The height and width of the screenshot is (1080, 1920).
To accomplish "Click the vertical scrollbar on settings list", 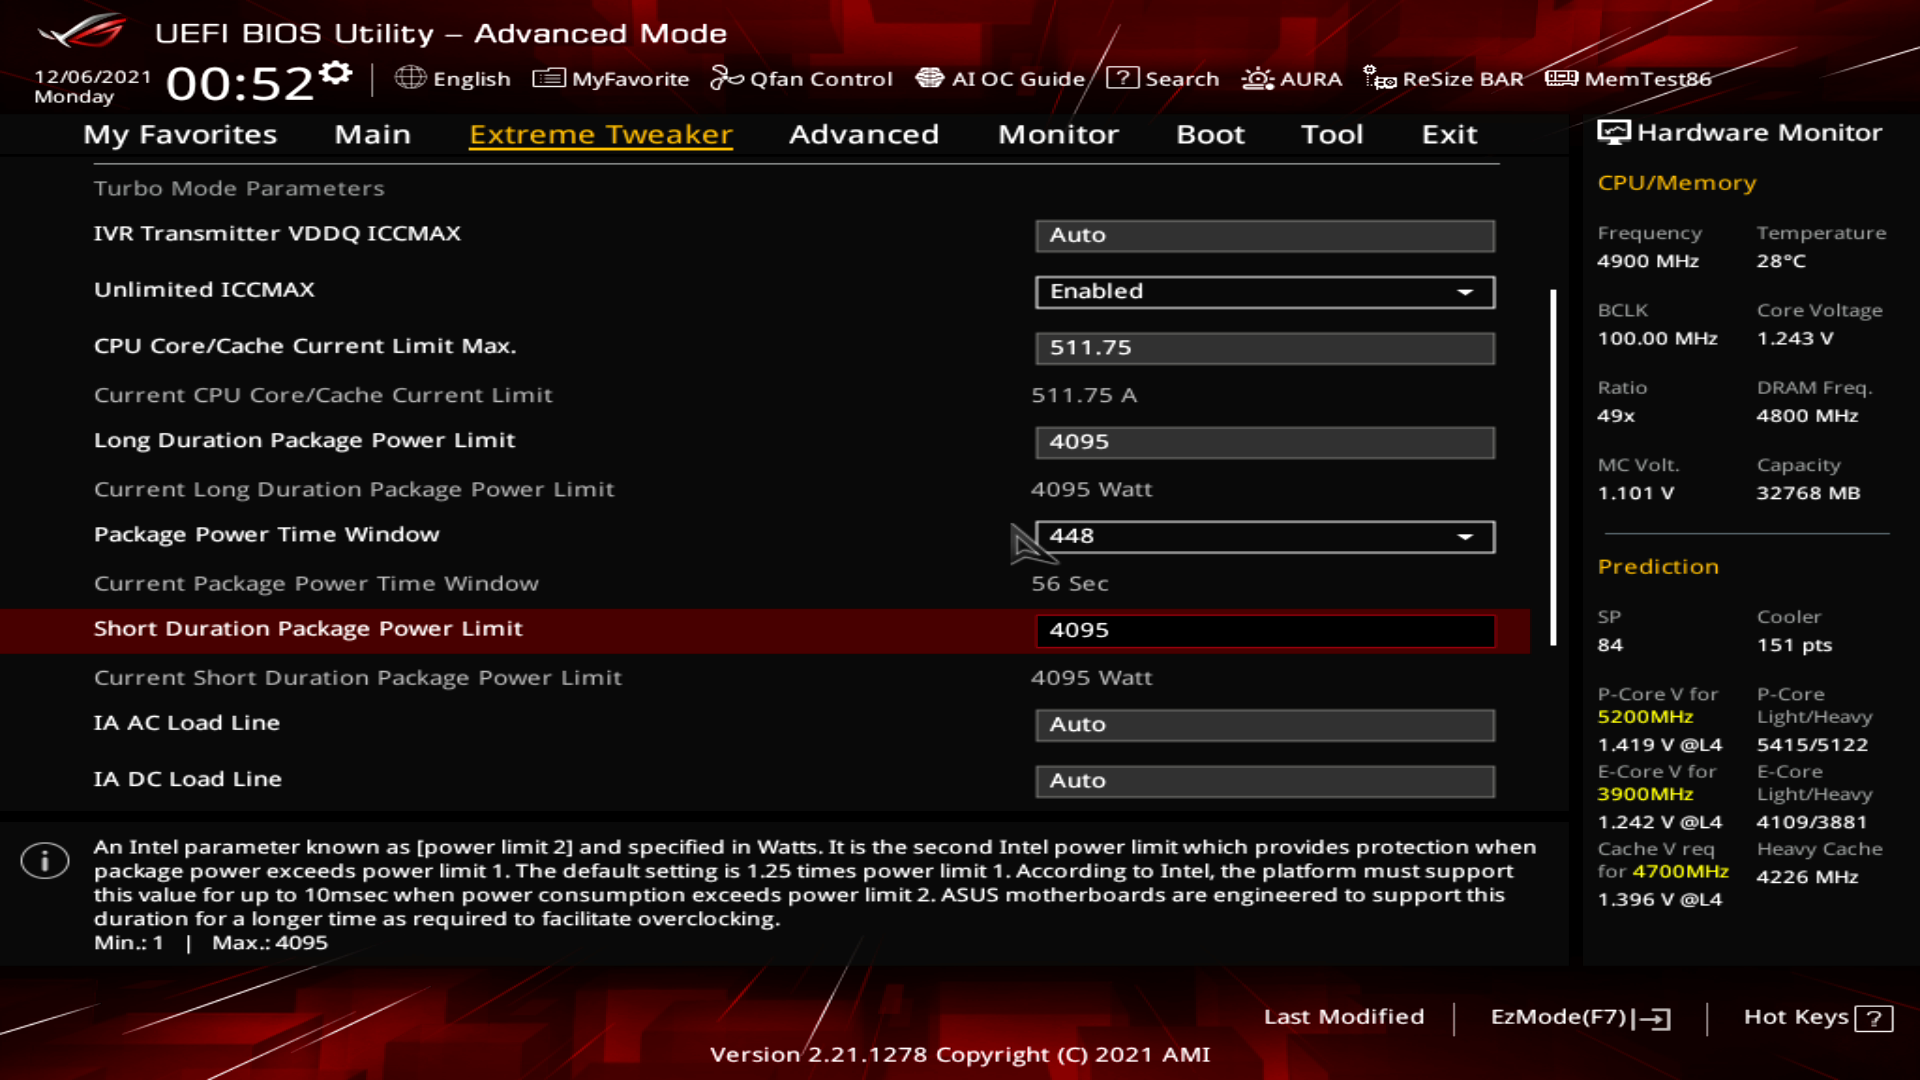I will [x=1553, y=467].
